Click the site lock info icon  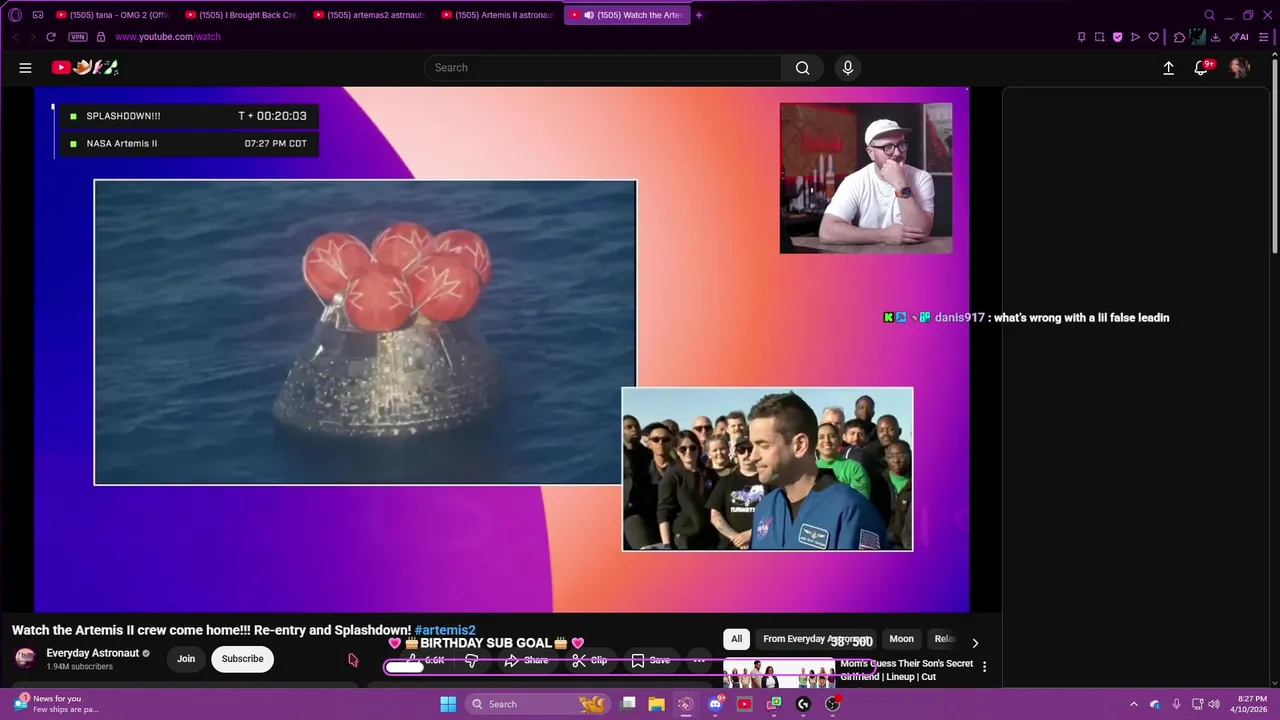(101, 37)
